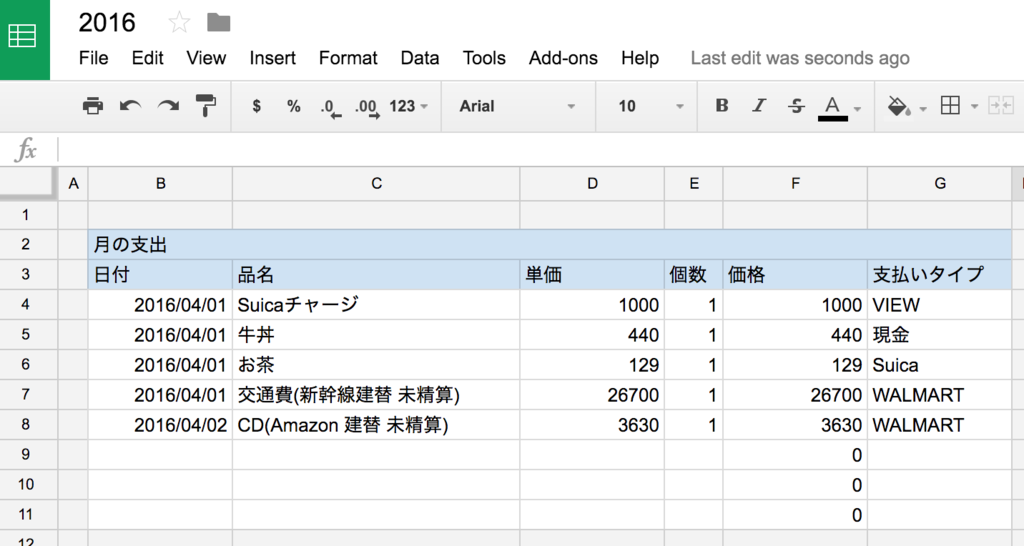Open the Data menu
The width and height of the screenshot is (1024, 546).
point(420,58)
